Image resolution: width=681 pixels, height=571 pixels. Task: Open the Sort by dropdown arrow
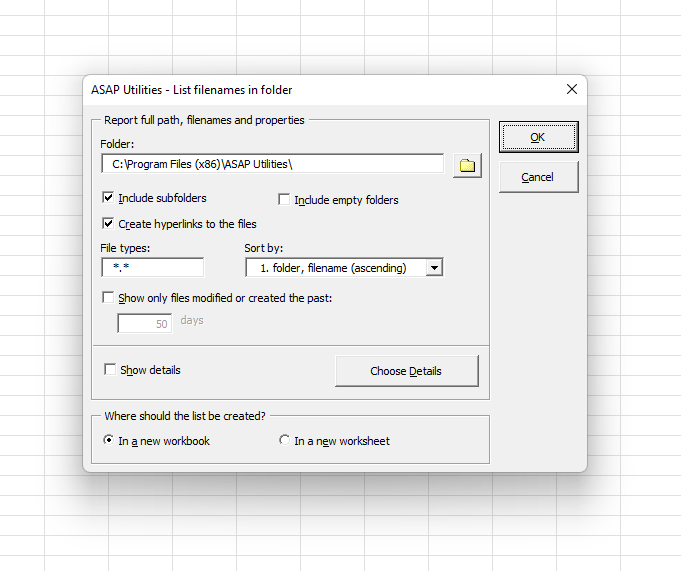coord(434,267)
